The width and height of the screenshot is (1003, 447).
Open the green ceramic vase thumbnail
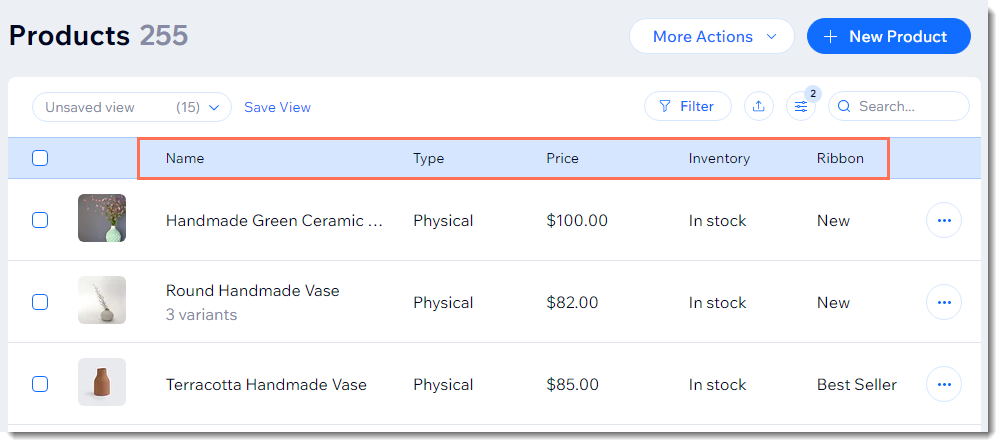(x=102, y=218)
